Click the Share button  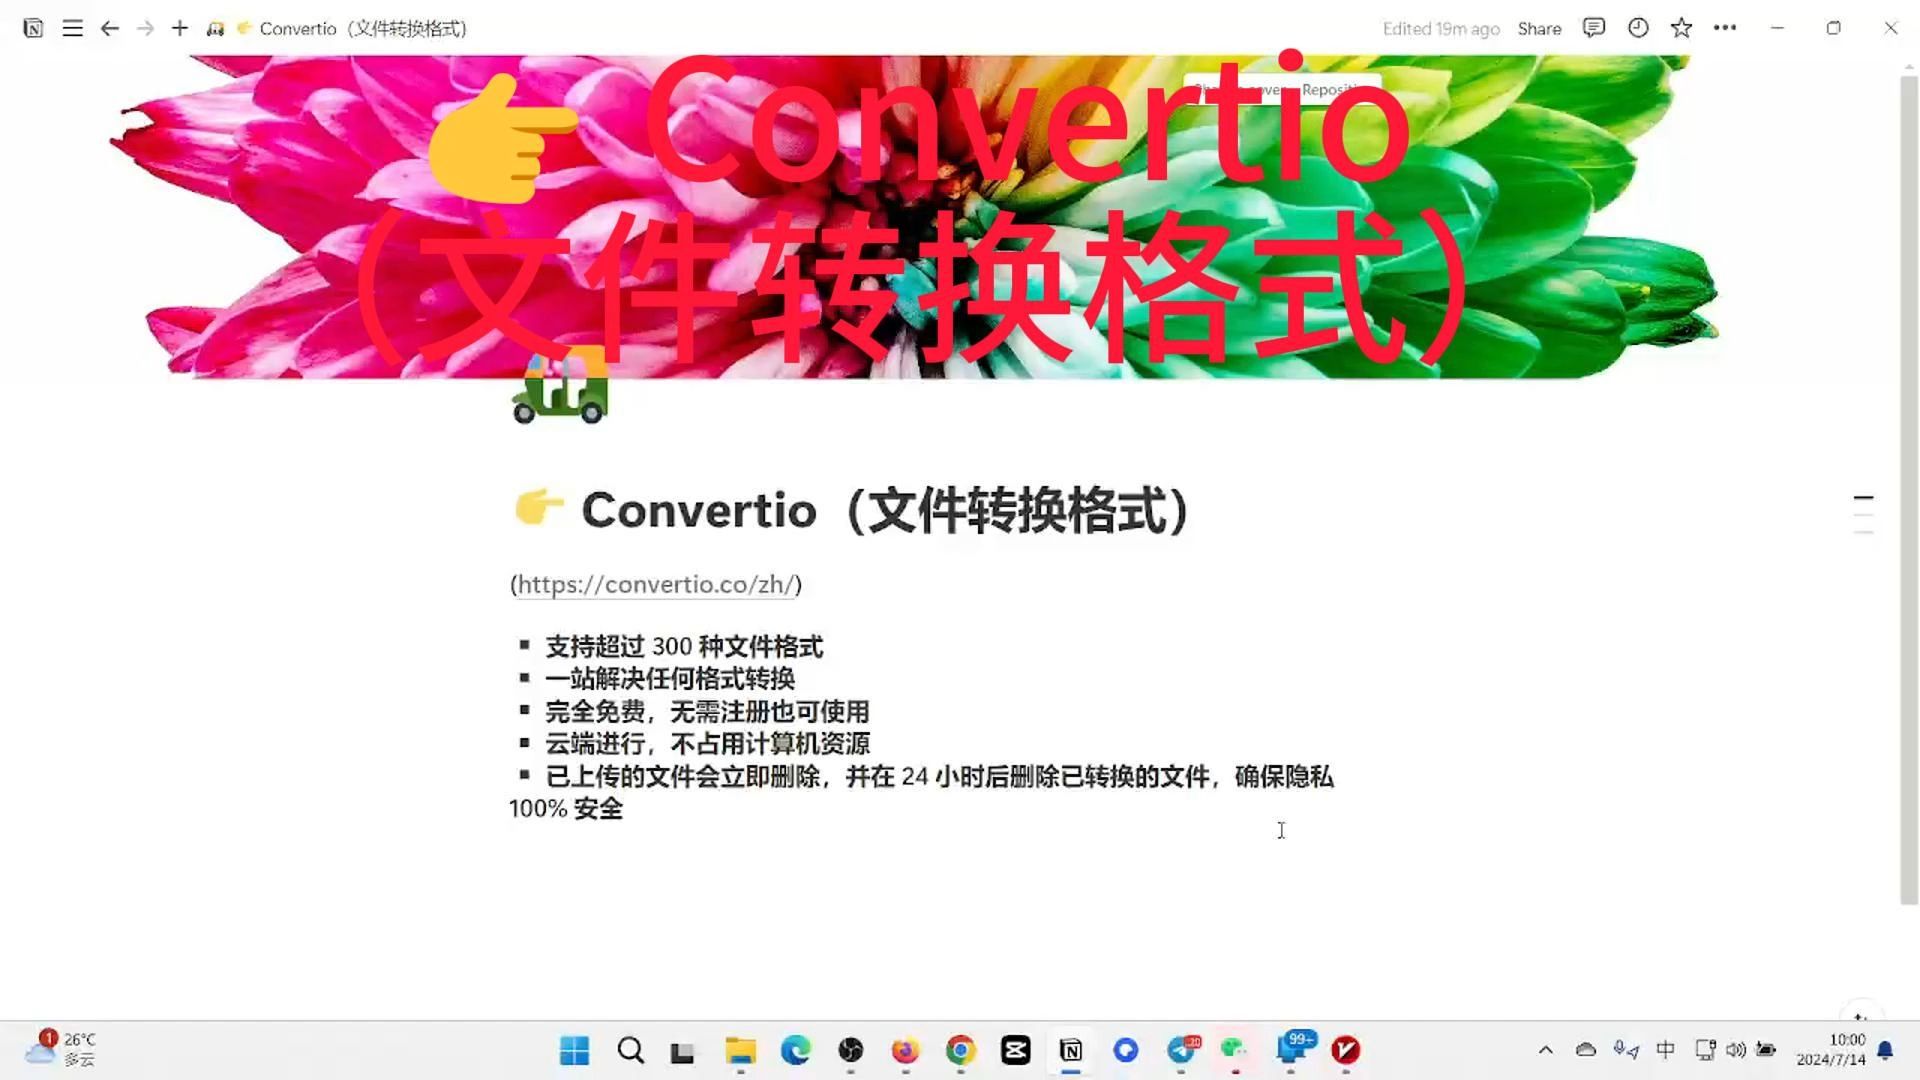point(1539,29)
